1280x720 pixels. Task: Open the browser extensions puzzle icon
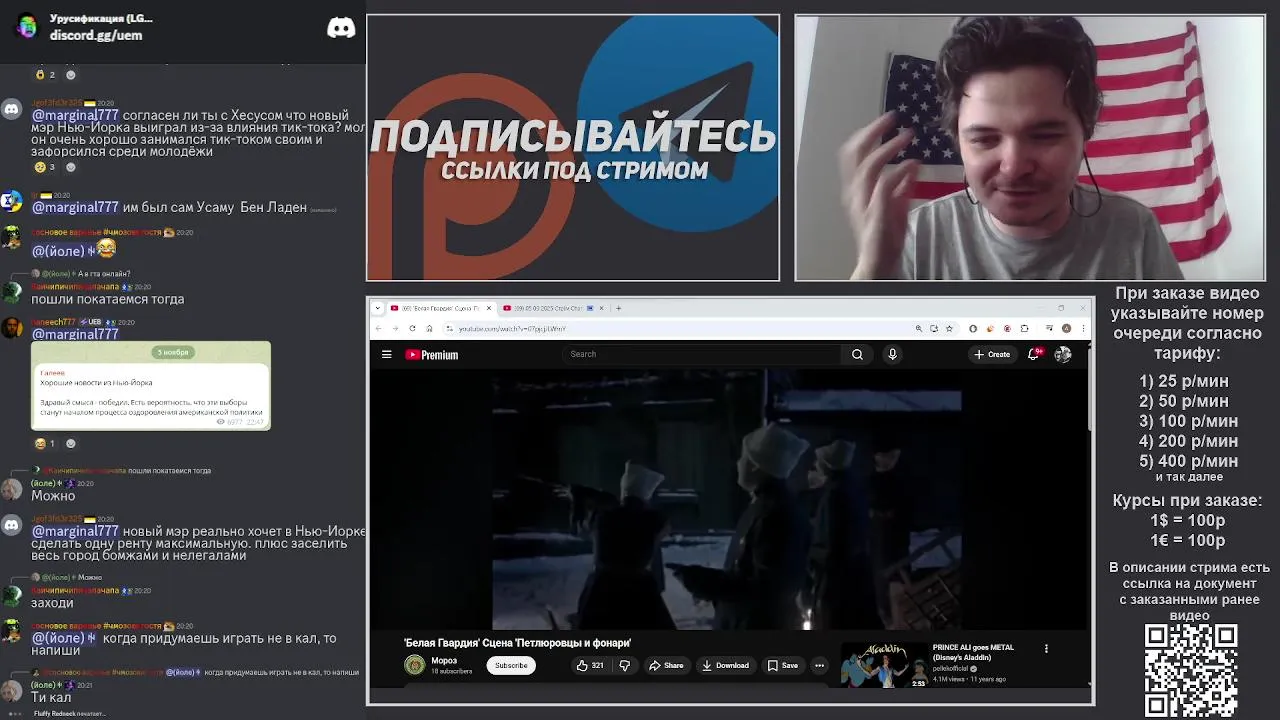coord(1024,328)
